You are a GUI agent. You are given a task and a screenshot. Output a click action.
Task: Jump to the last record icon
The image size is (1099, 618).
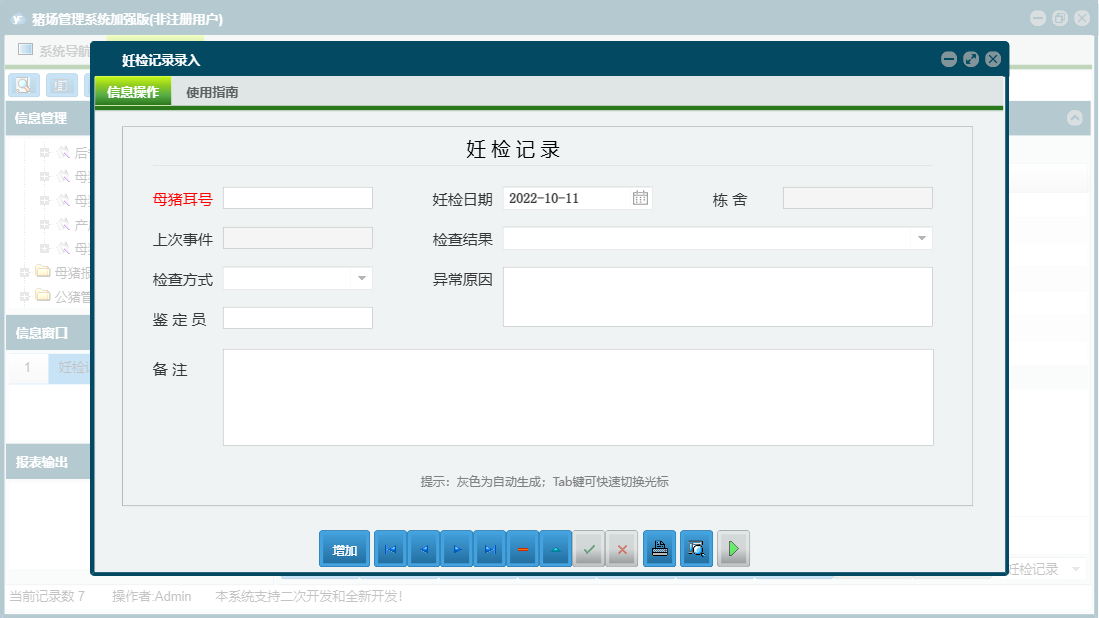[x=489, y=548]
